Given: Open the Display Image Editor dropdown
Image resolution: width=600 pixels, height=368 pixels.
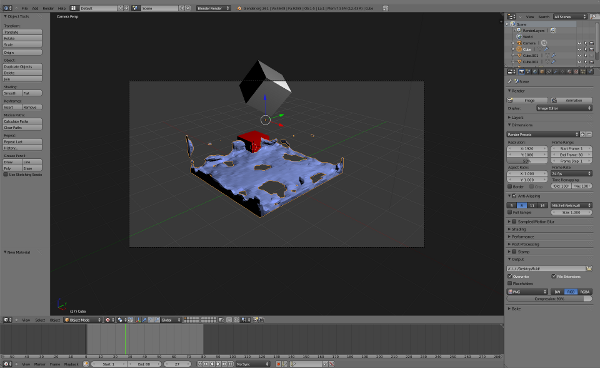Looking at the screenshot, I should click(564, 108).
